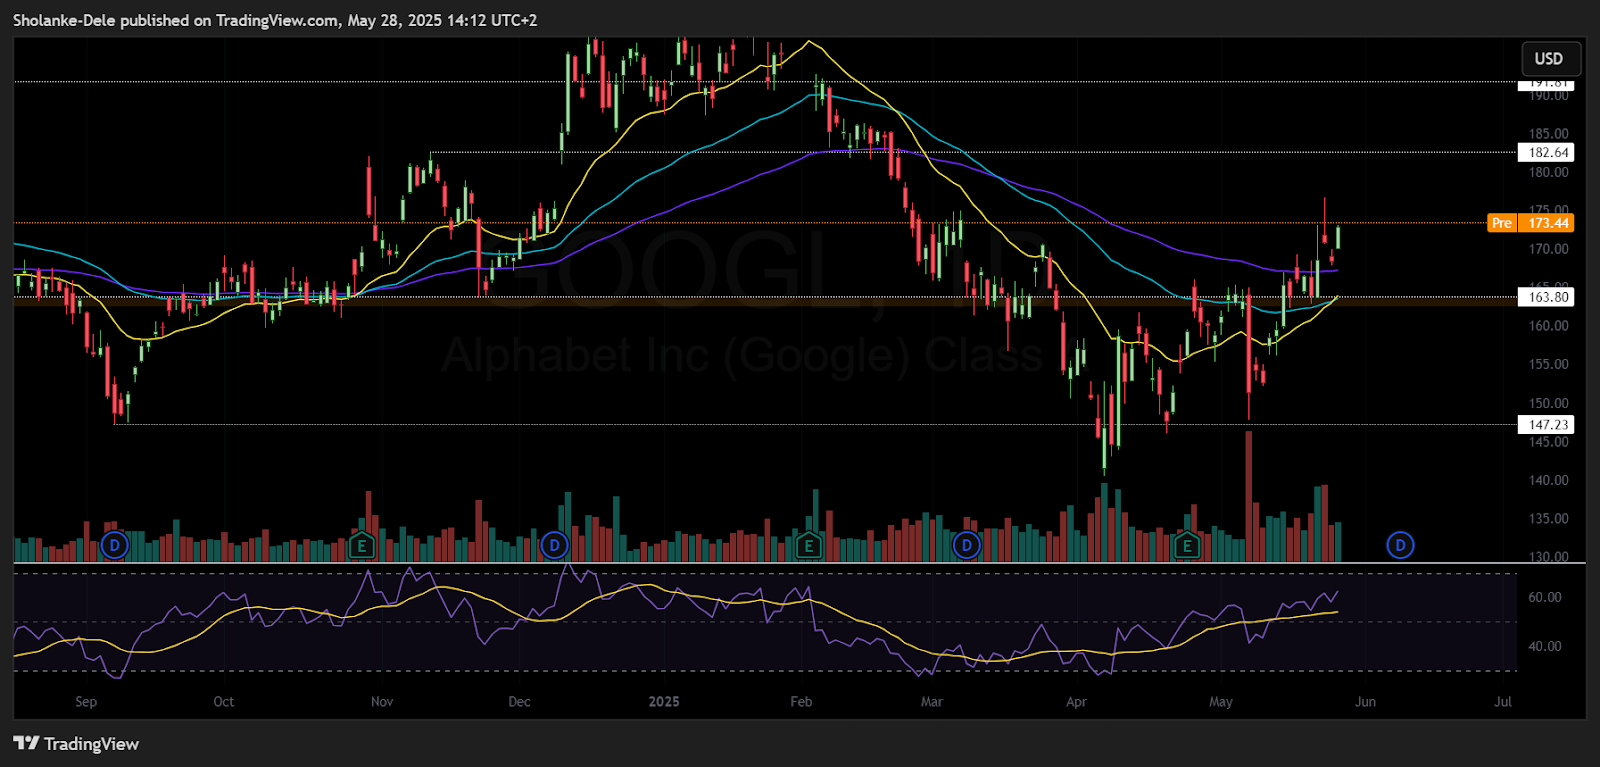Click the 140.00 price axis label
This screenshot has width=1600, height=767.
pos(1548,480)
